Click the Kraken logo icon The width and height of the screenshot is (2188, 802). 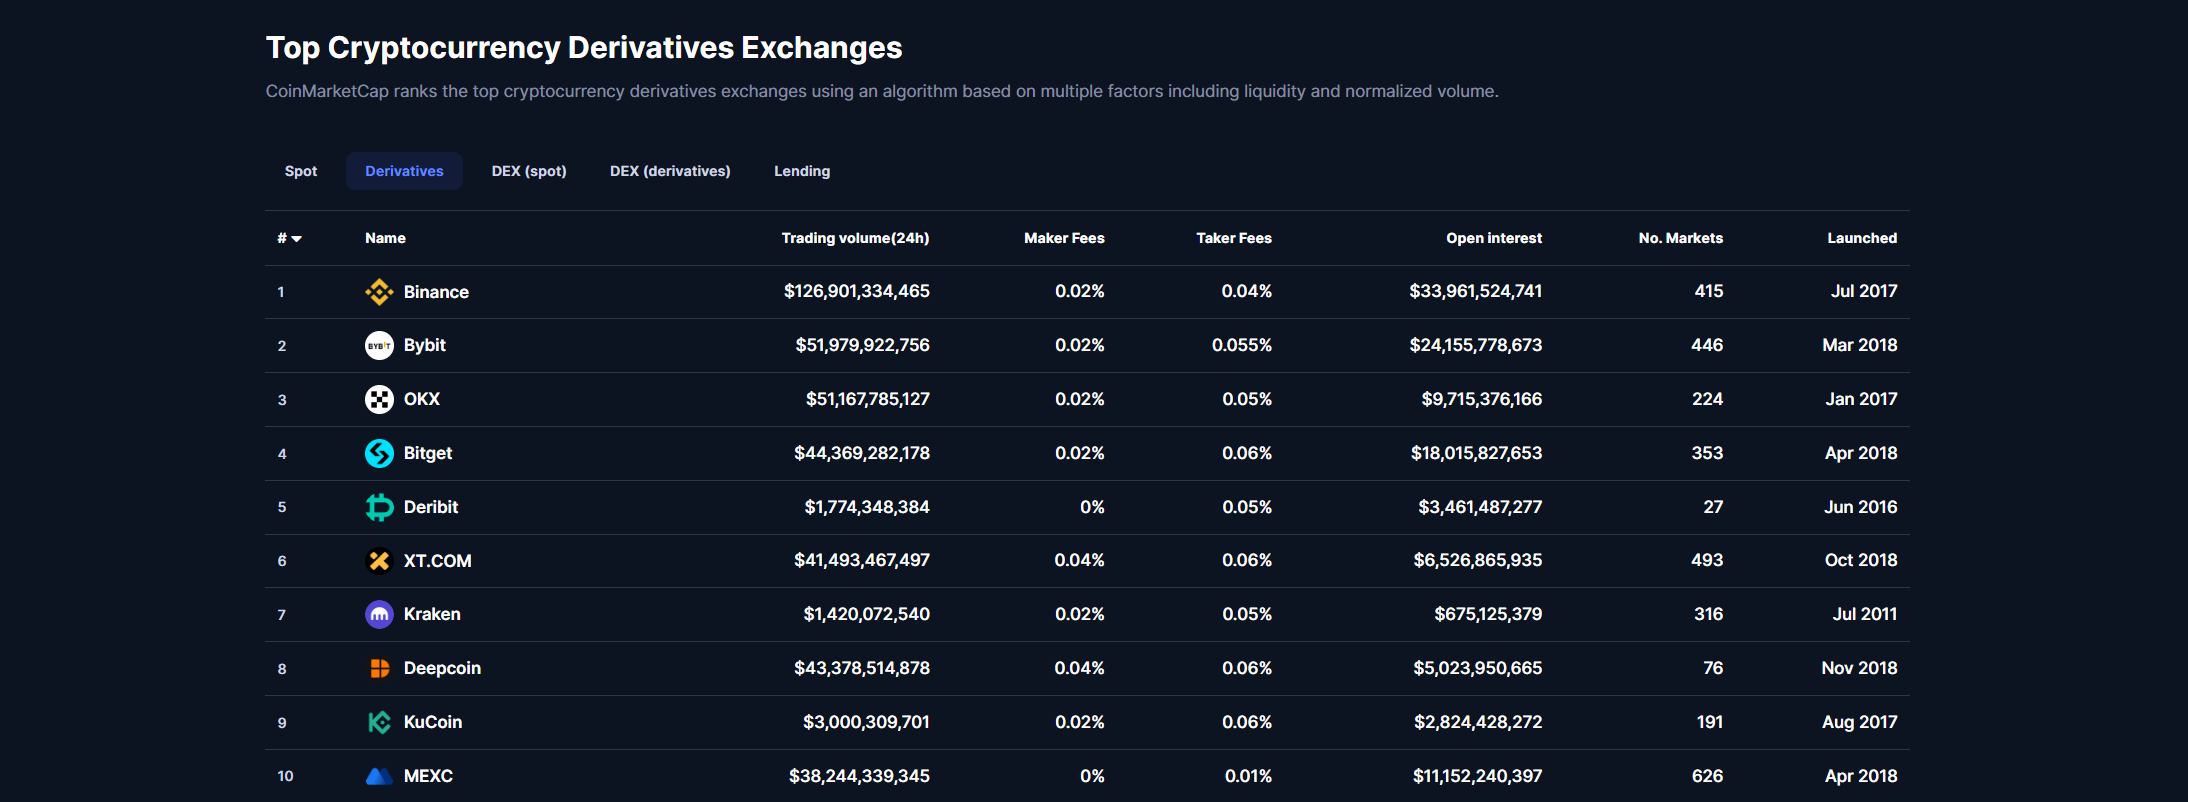[x=379, y=615]
